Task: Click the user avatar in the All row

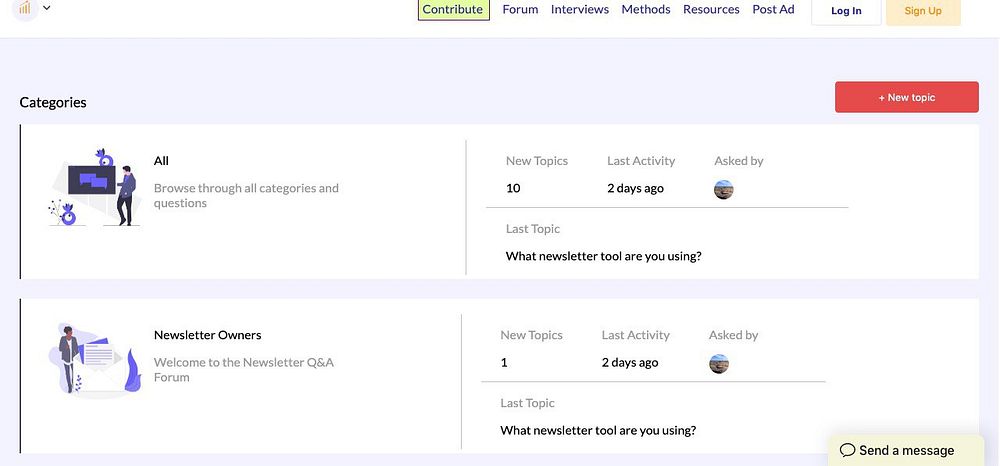Action: pos(724,189)
